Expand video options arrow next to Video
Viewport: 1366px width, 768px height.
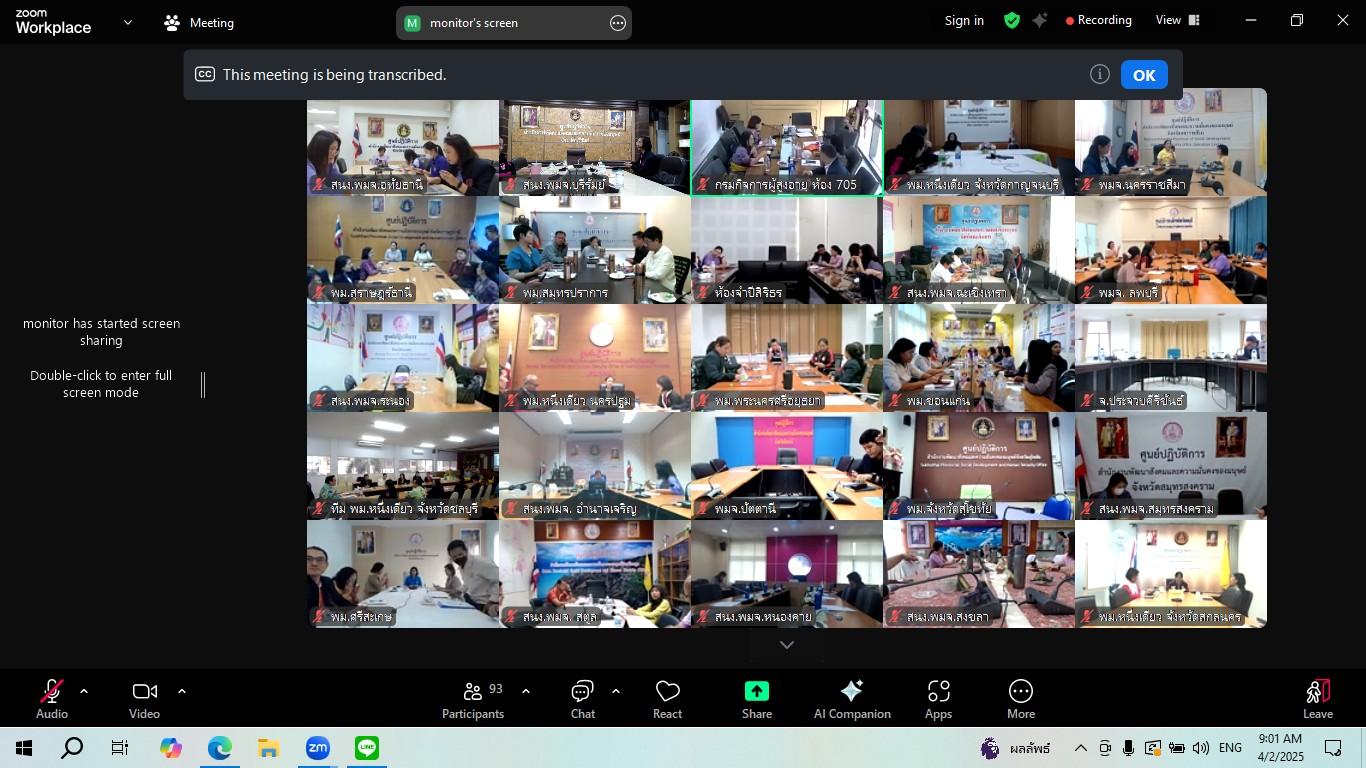(182, 691)
